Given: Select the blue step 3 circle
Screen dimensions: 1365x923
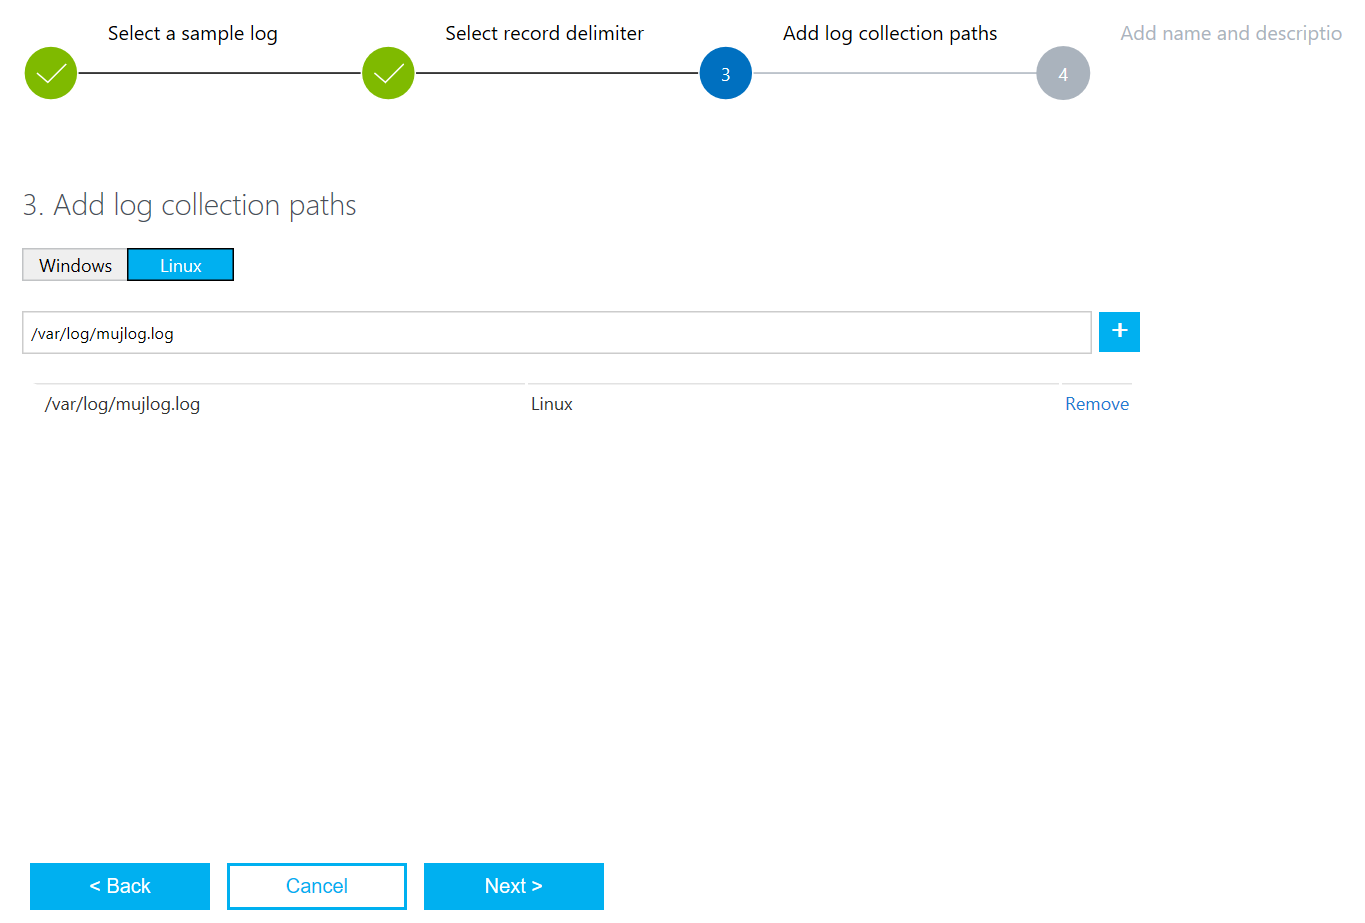Looking at the screenshot, I should tap(726, 73).
